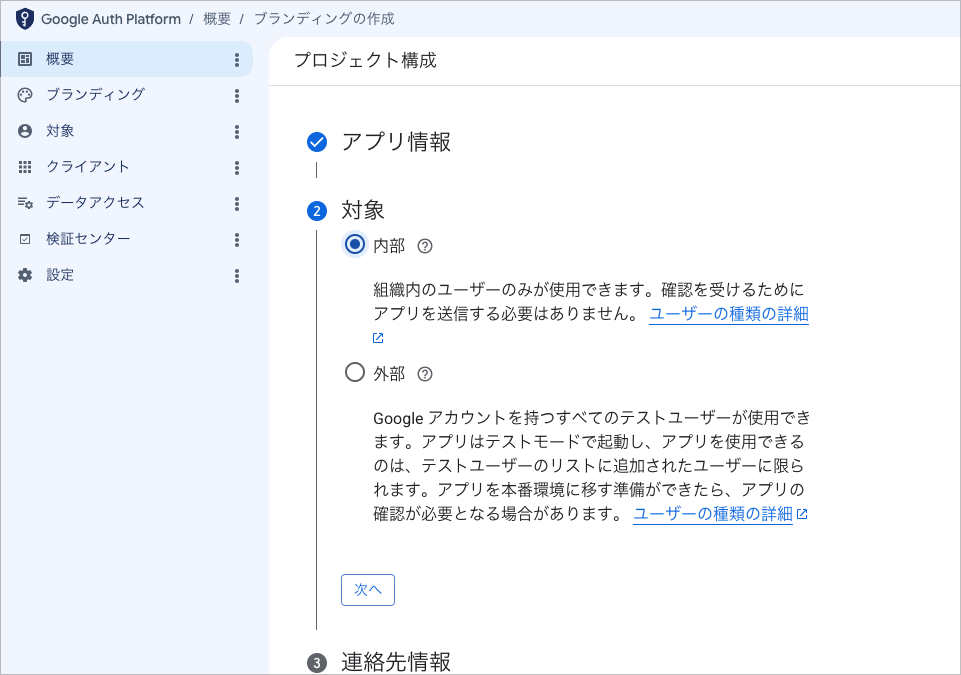
Task: Open the three-dot menu for 設定
Action: point(237,275)
